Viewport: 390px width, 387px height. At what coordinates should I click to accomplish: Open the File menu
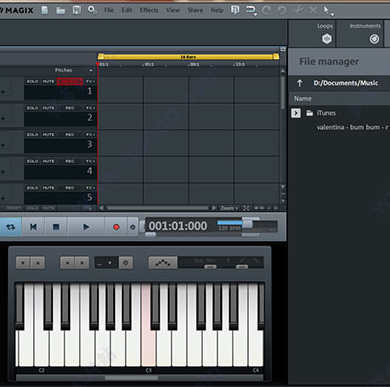tap(109, 10)
